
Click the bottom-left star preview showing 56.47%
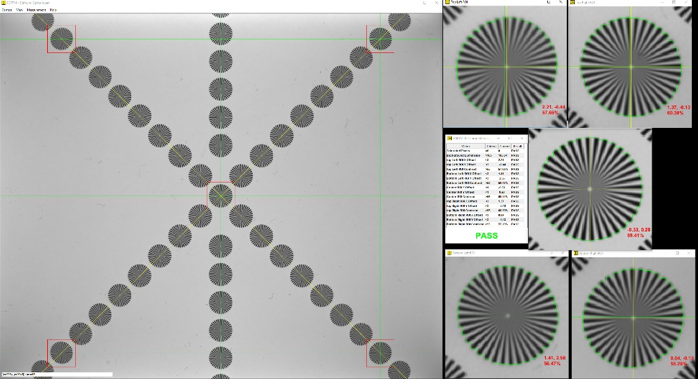(507, 317)
